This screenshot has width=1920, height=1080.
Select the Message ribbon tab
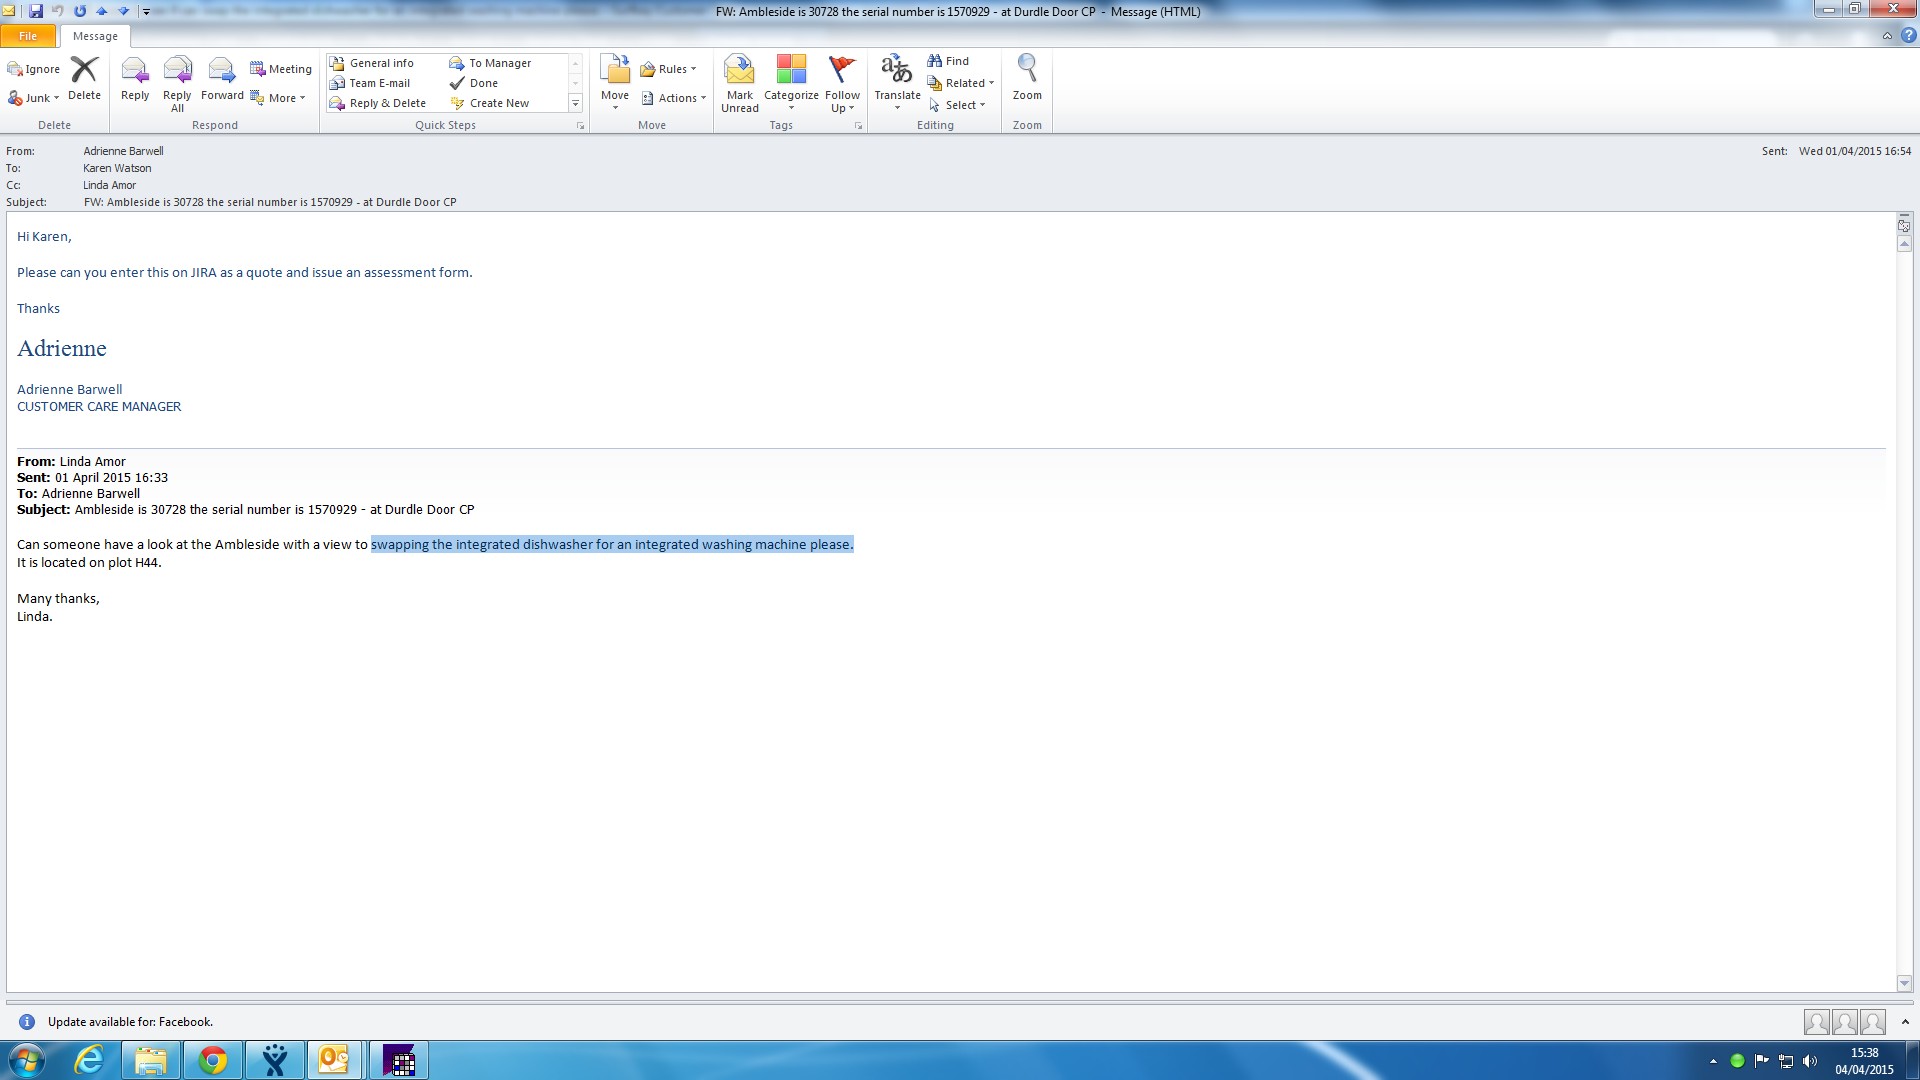coord(95,36)
